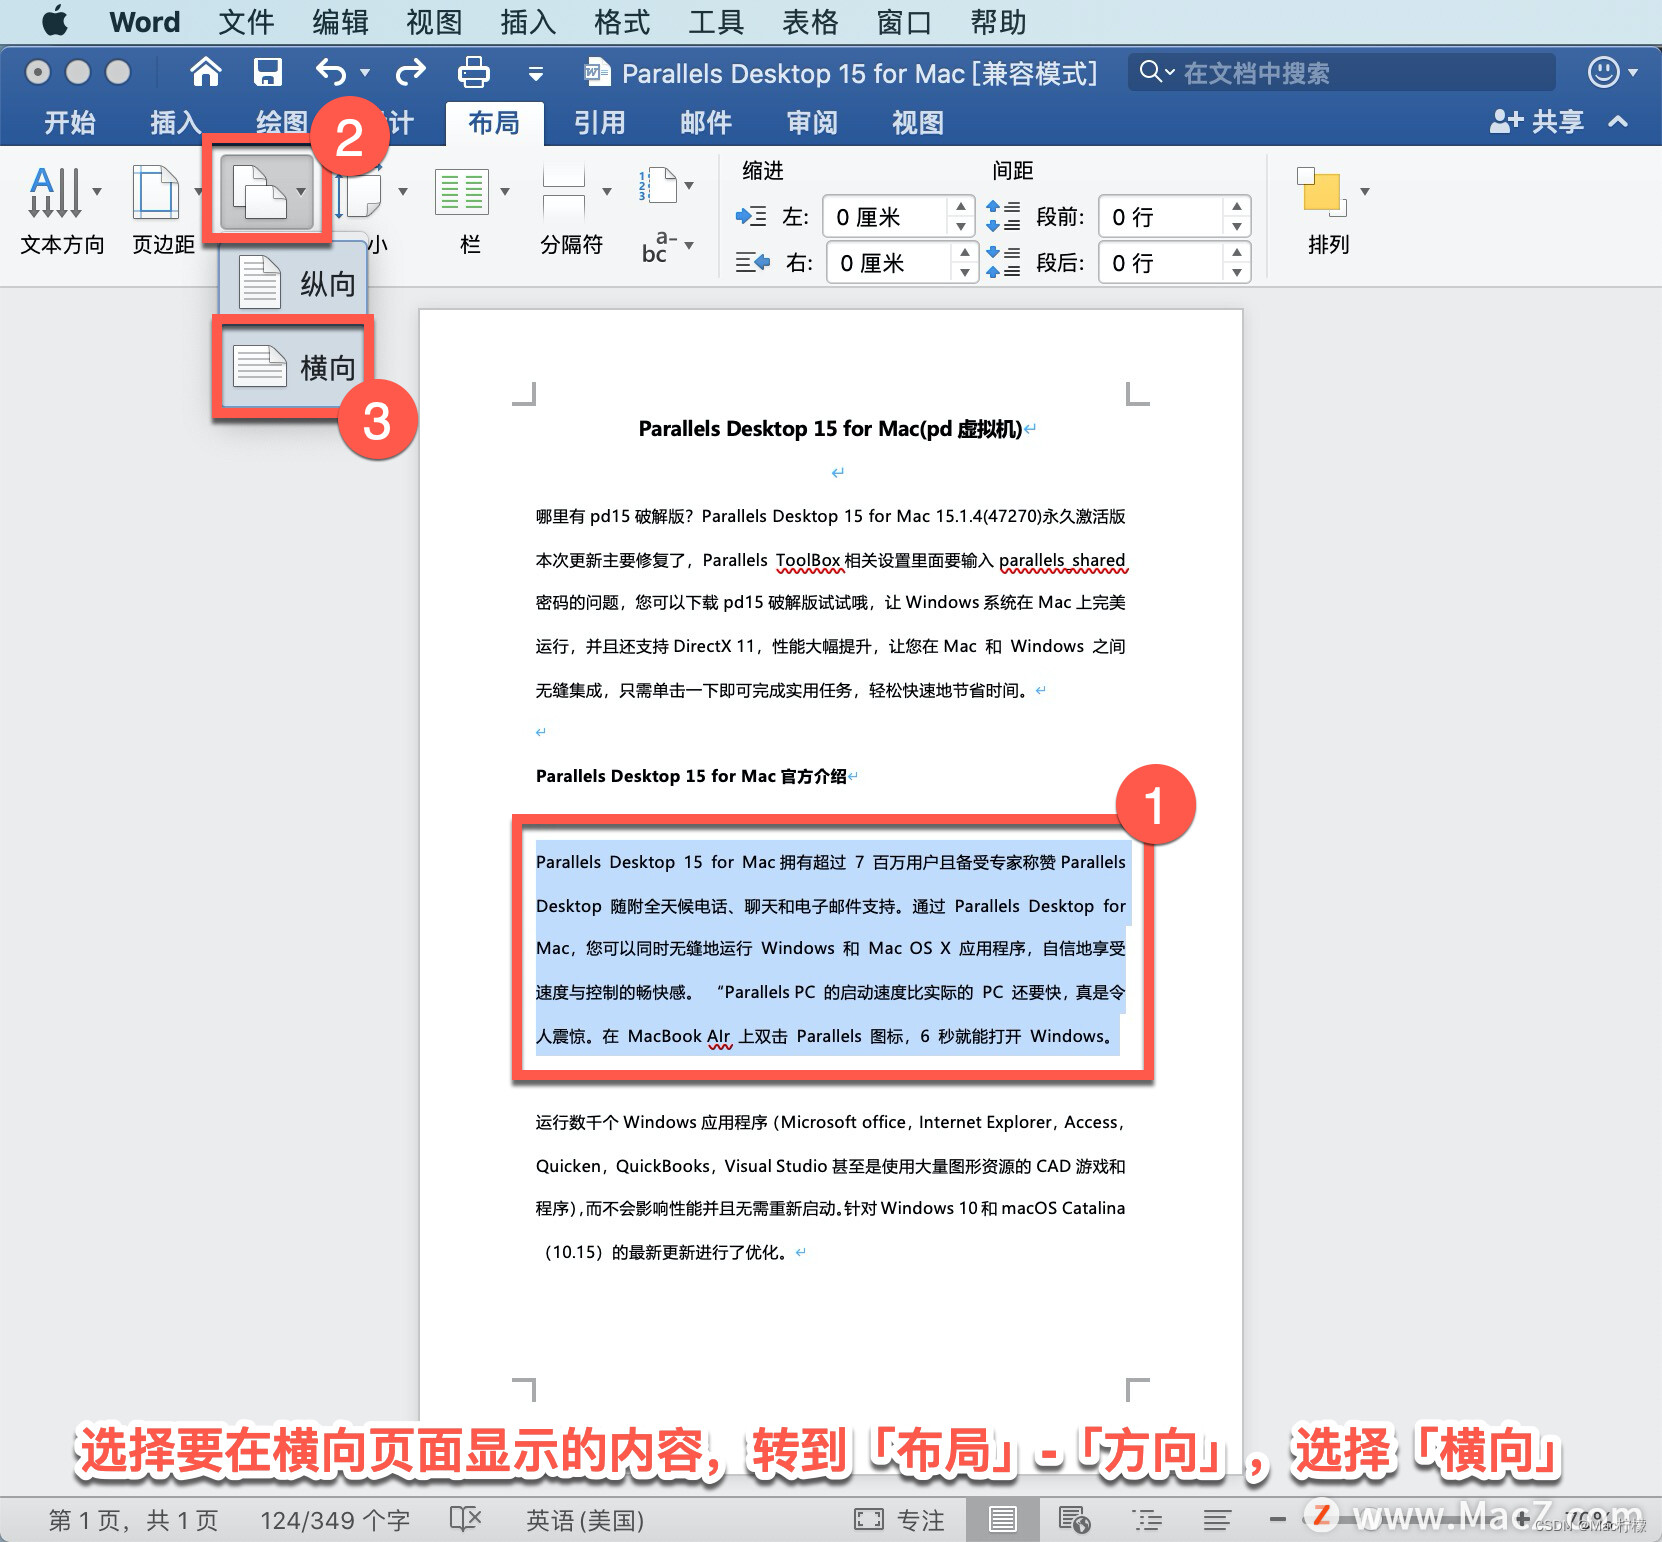1662x1542 pixels.
Task: Click the left indent 左 input field
Action: click(884, 217)
